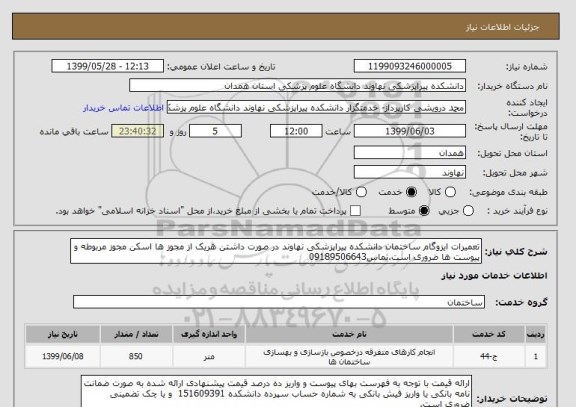Click the نام خدمت column header
The height and width of the screenshot is (407, 576).
coord(349,334)
